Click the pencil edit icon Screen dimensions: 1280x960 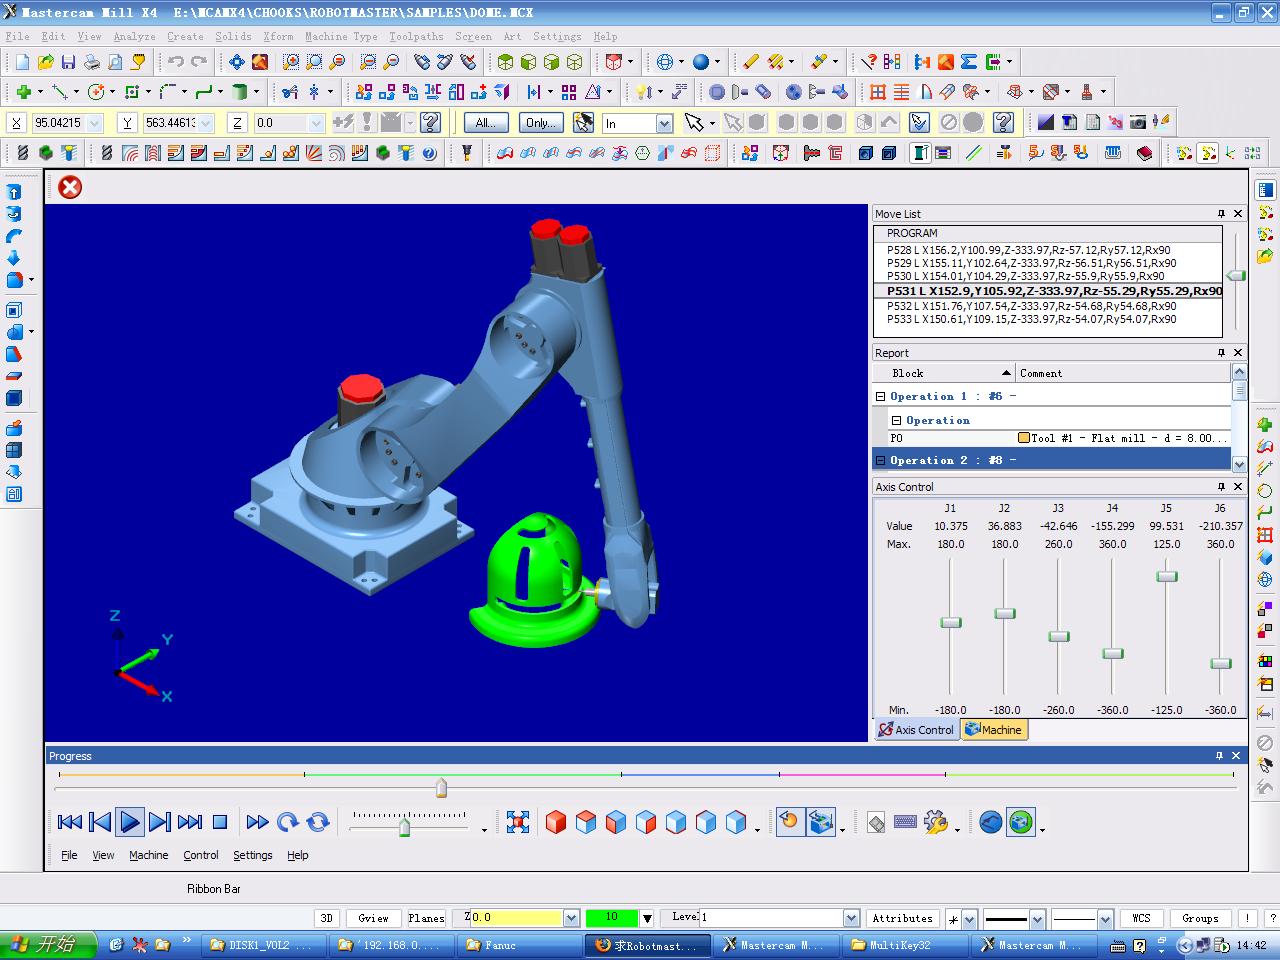[x=751, y=62]
